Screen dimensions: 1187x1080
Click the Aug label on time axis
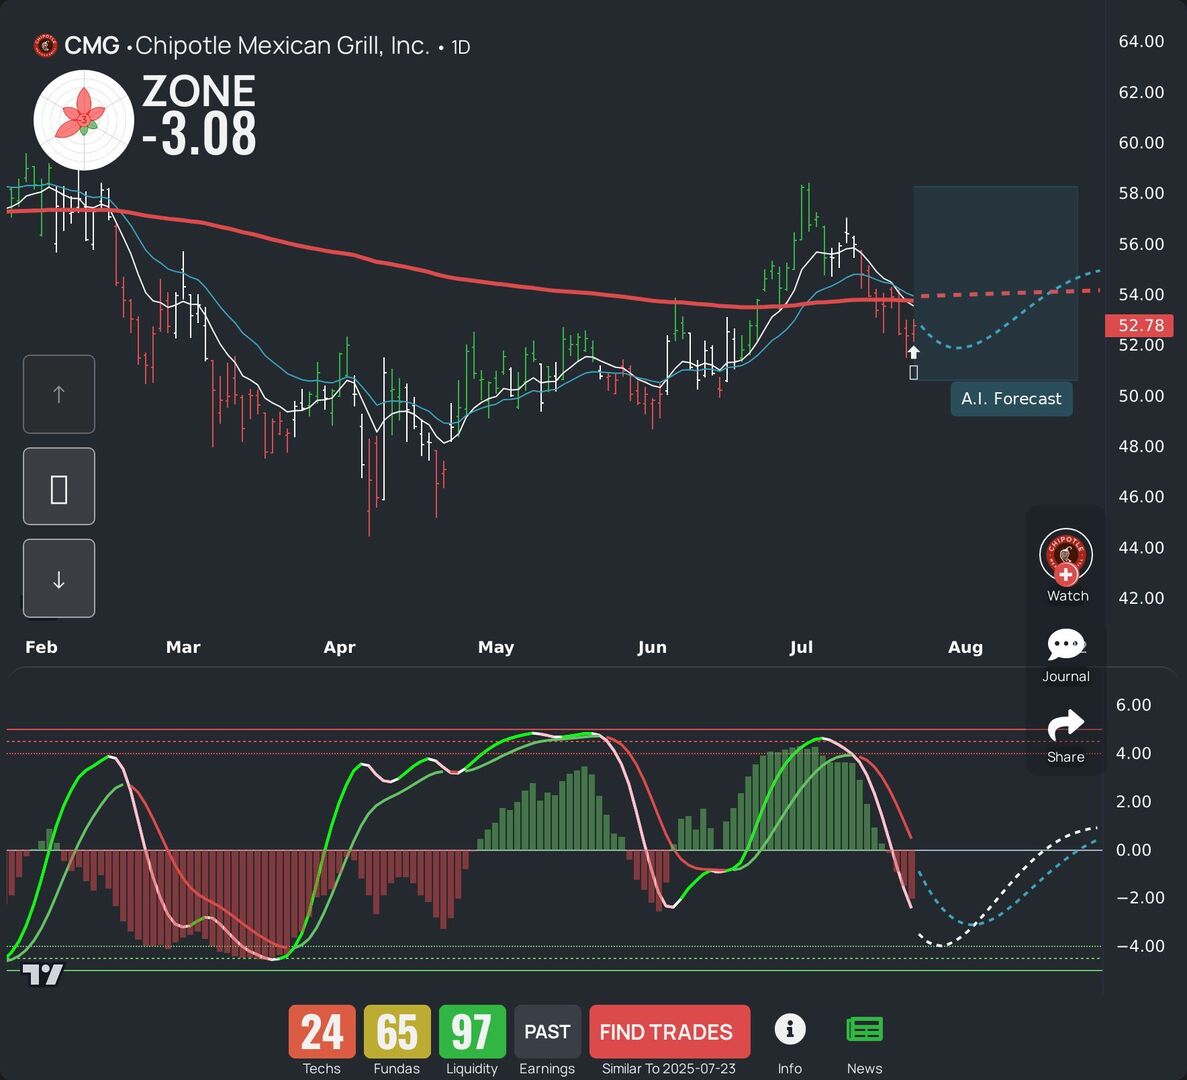[x=966, y=647]
